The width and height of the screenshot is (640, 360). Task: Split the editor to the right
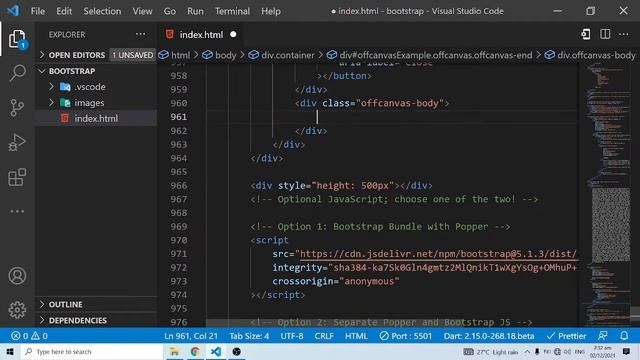tap(605, 34)
